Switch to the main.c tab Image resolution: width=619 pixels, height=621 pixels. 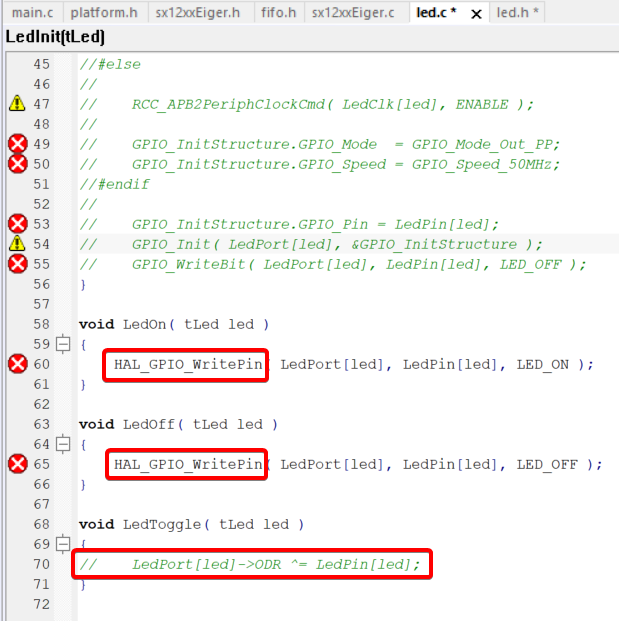tap(32, 13)
